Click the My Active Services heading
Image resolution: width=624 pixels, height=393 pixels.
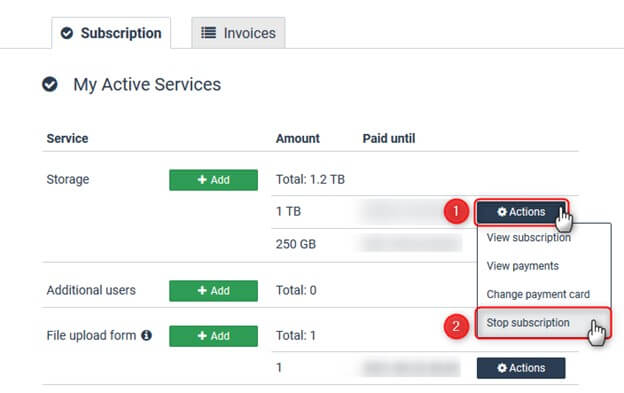147,84
